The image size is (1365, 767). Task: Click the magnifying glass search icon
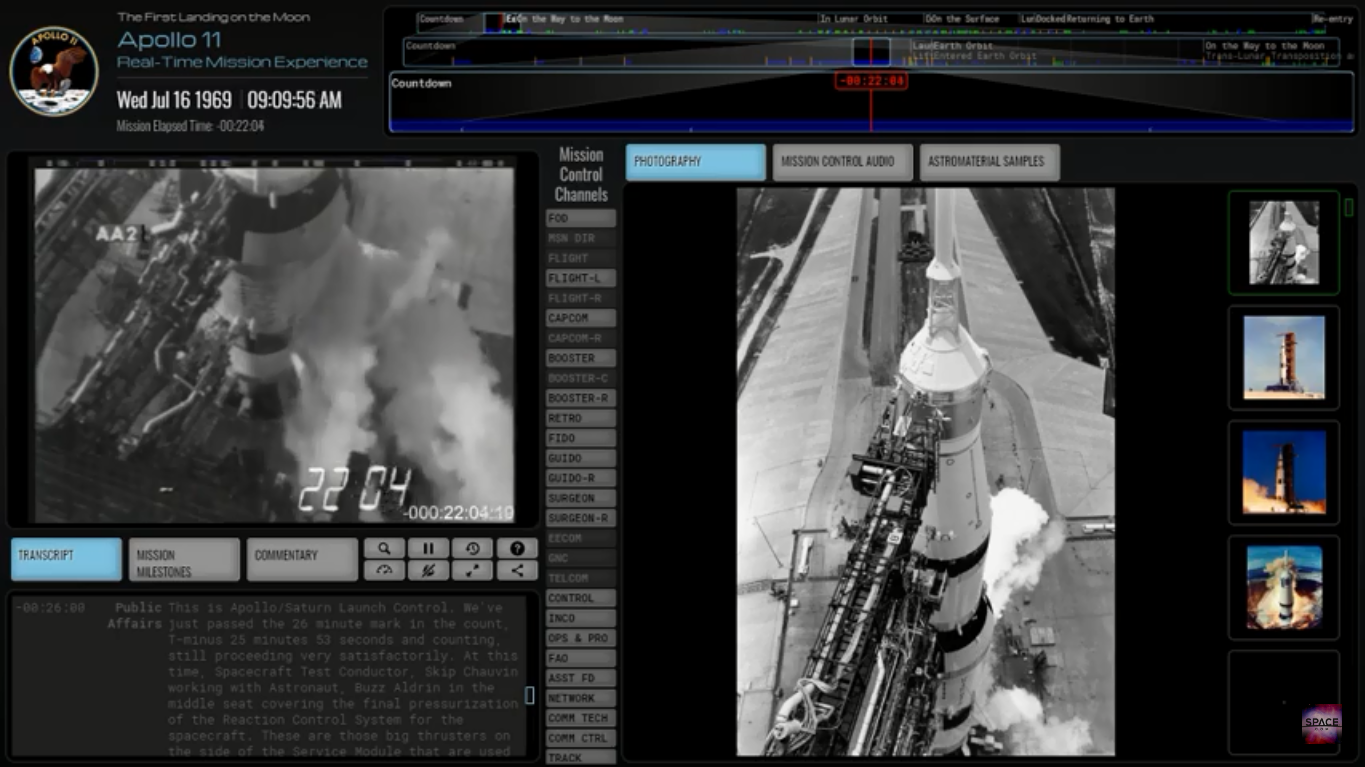(x=384, y=548)
